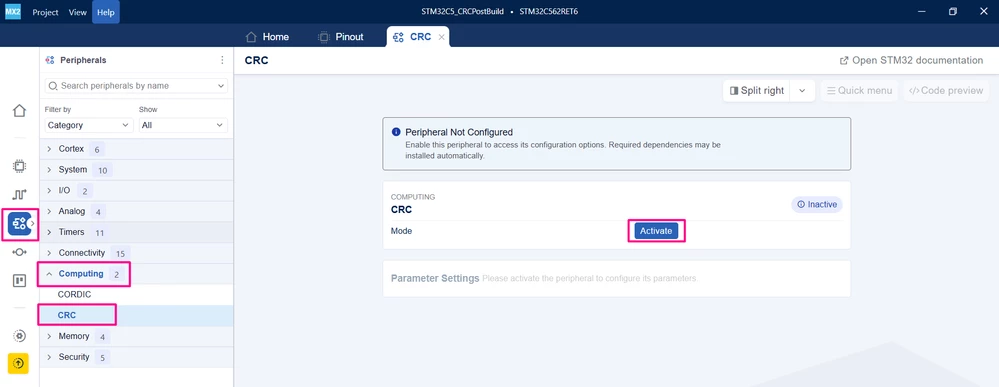Open the search field dropdown arrow
999x387 pixels.
220,85
